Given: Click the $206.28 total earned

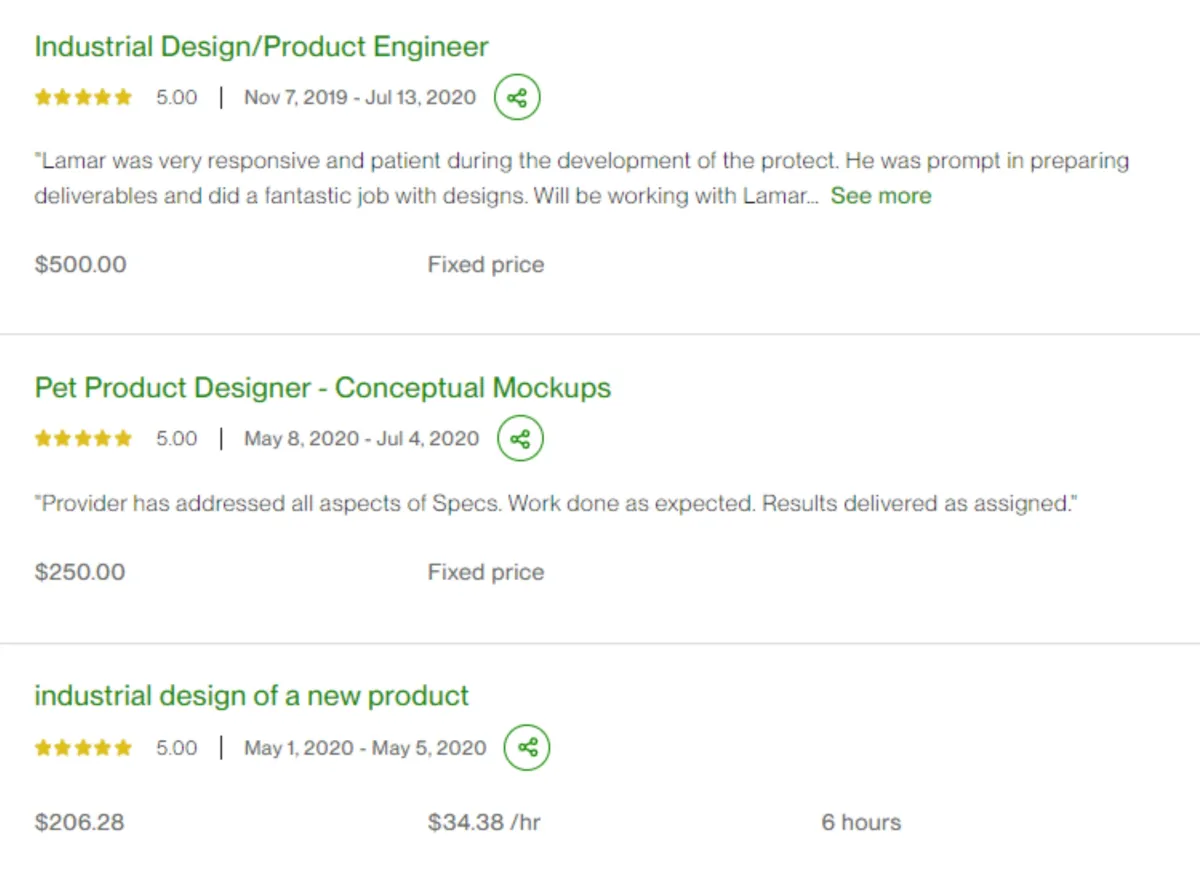Looking at the screenshot, I should point(79,822).
